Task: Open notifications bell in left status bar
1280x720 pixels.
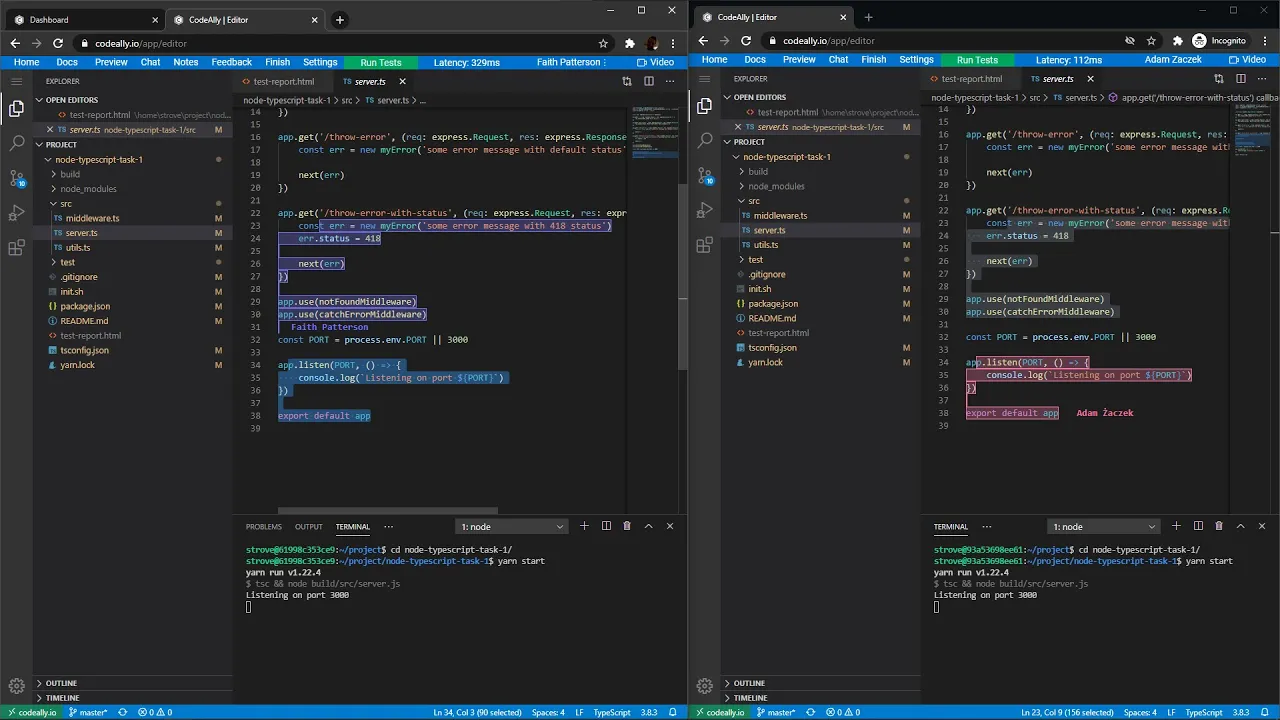Action: click(x=673, y=713)
